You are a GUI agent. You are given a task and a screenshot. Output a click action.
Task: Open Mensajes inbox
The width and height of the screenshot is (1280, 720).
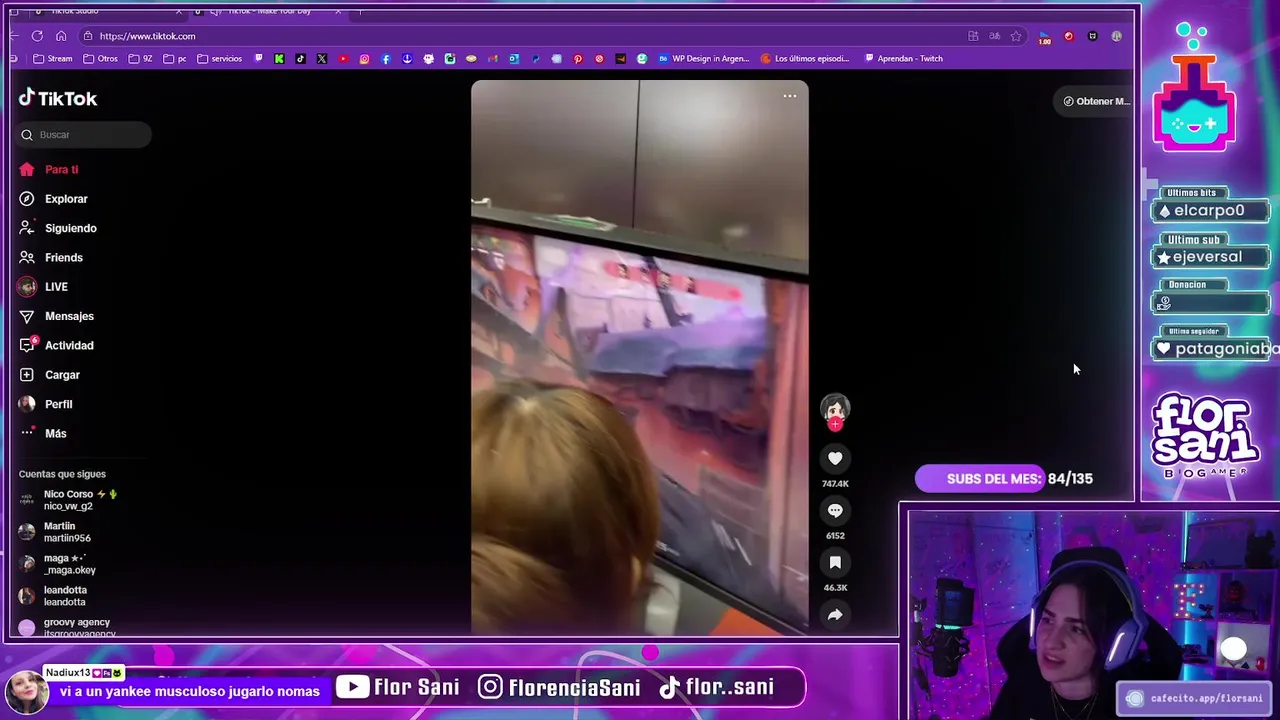coord(56,316)
